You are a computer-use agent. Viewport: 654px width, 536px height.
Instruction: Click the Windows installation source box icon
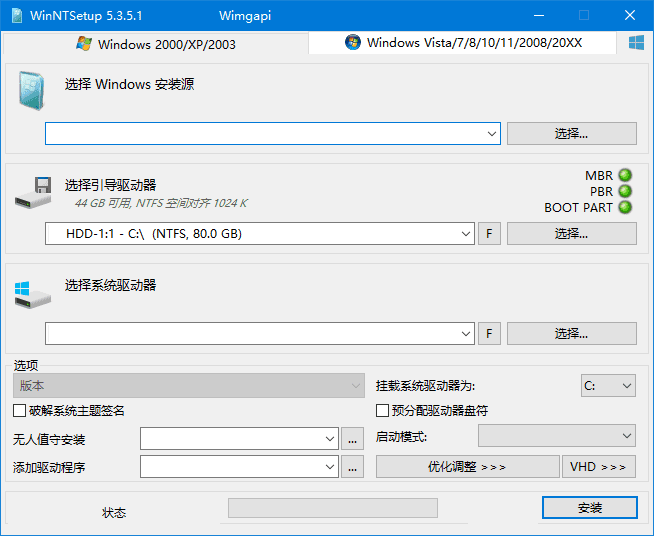coord(31,91)
